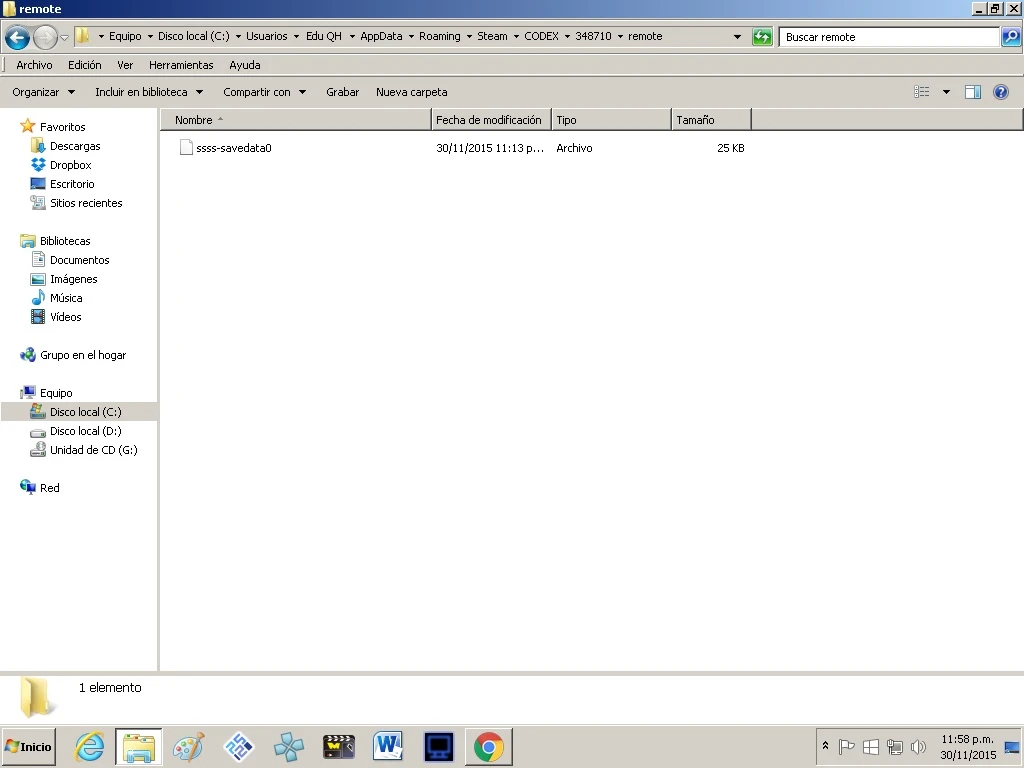Screen dimensions: 1024x768
Task: Open the Edición menu
Action: (x=85, y=65)
